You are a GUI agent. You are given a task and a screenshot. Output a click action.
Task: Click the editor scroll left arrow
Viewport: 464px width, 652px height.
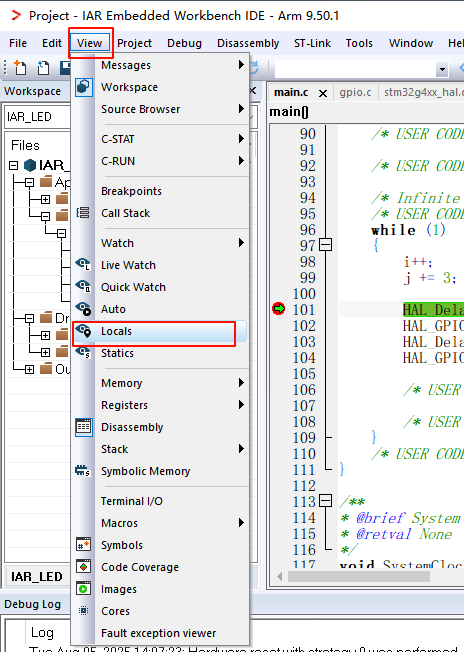pos(279,576)
